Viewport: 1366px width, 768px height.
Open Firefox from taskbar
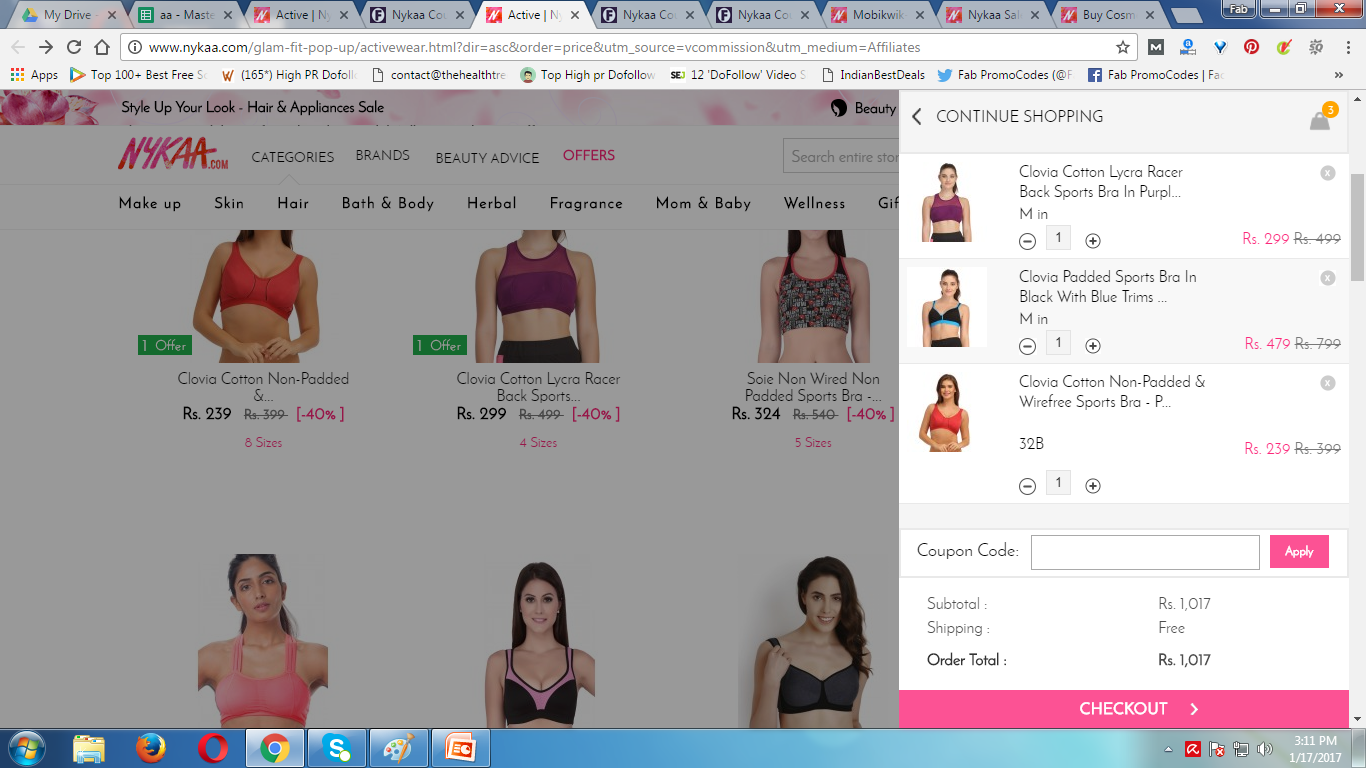151,748
